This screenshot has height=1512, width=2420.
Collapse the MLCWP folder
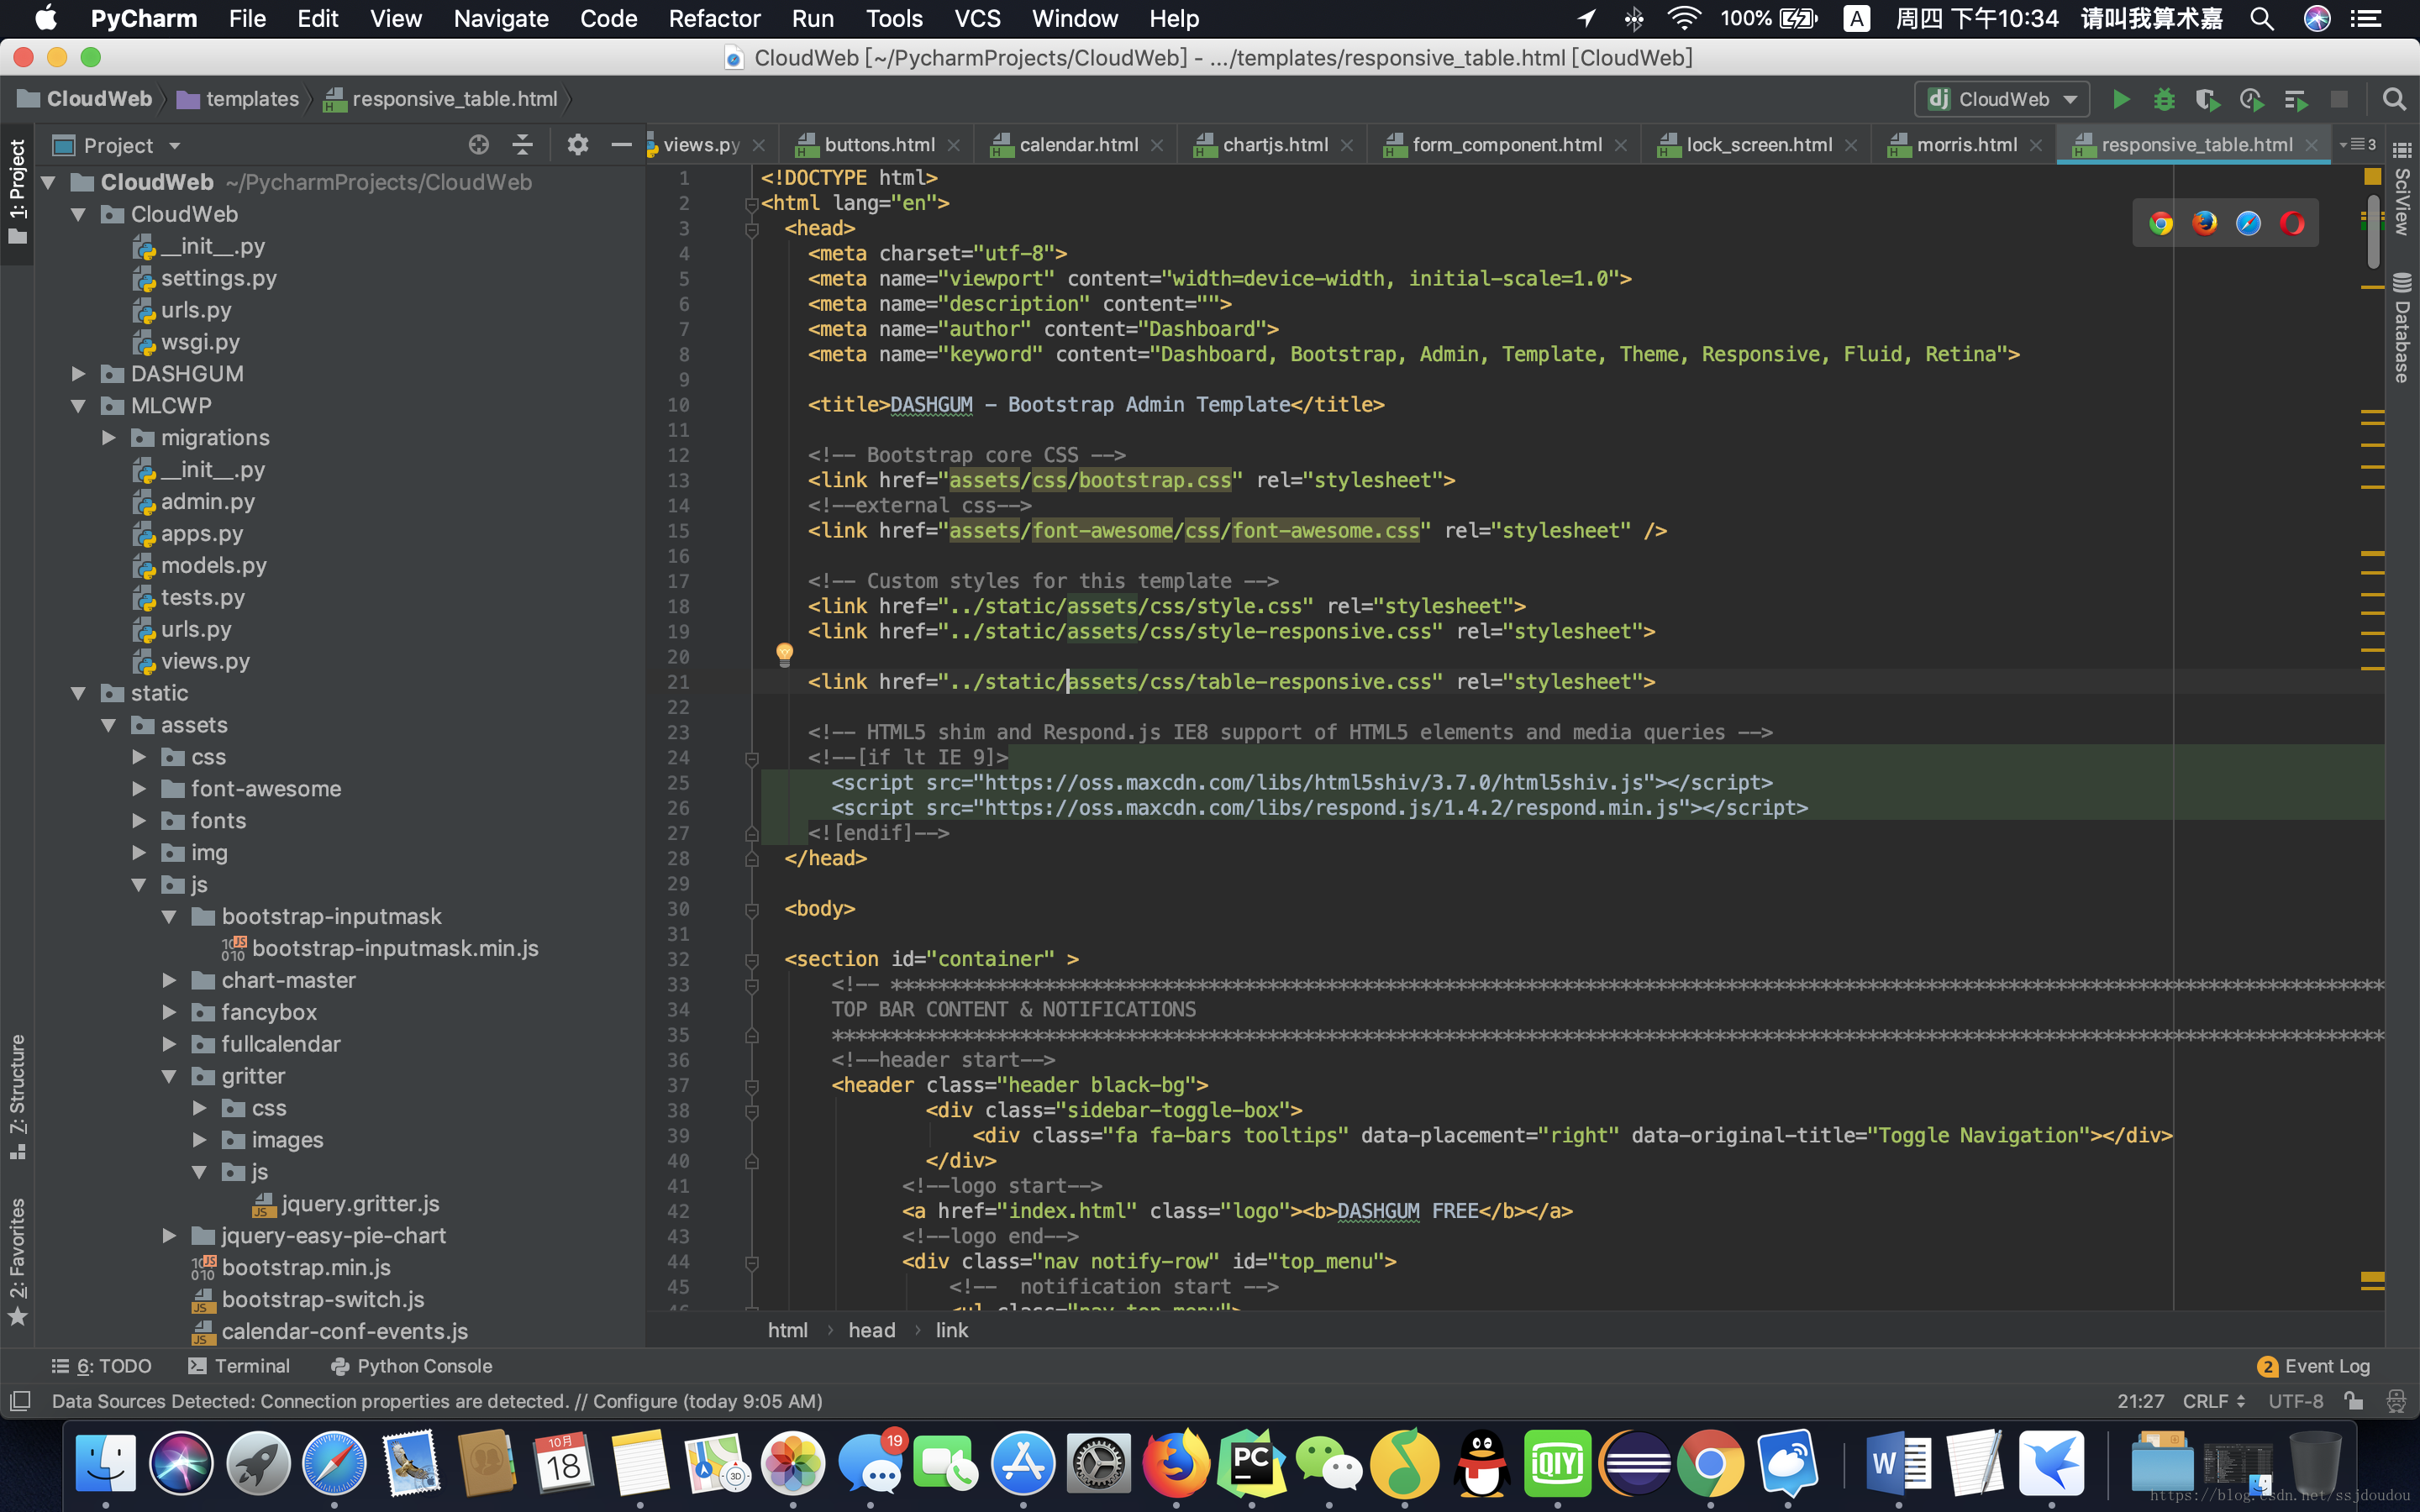coord(78,406)
